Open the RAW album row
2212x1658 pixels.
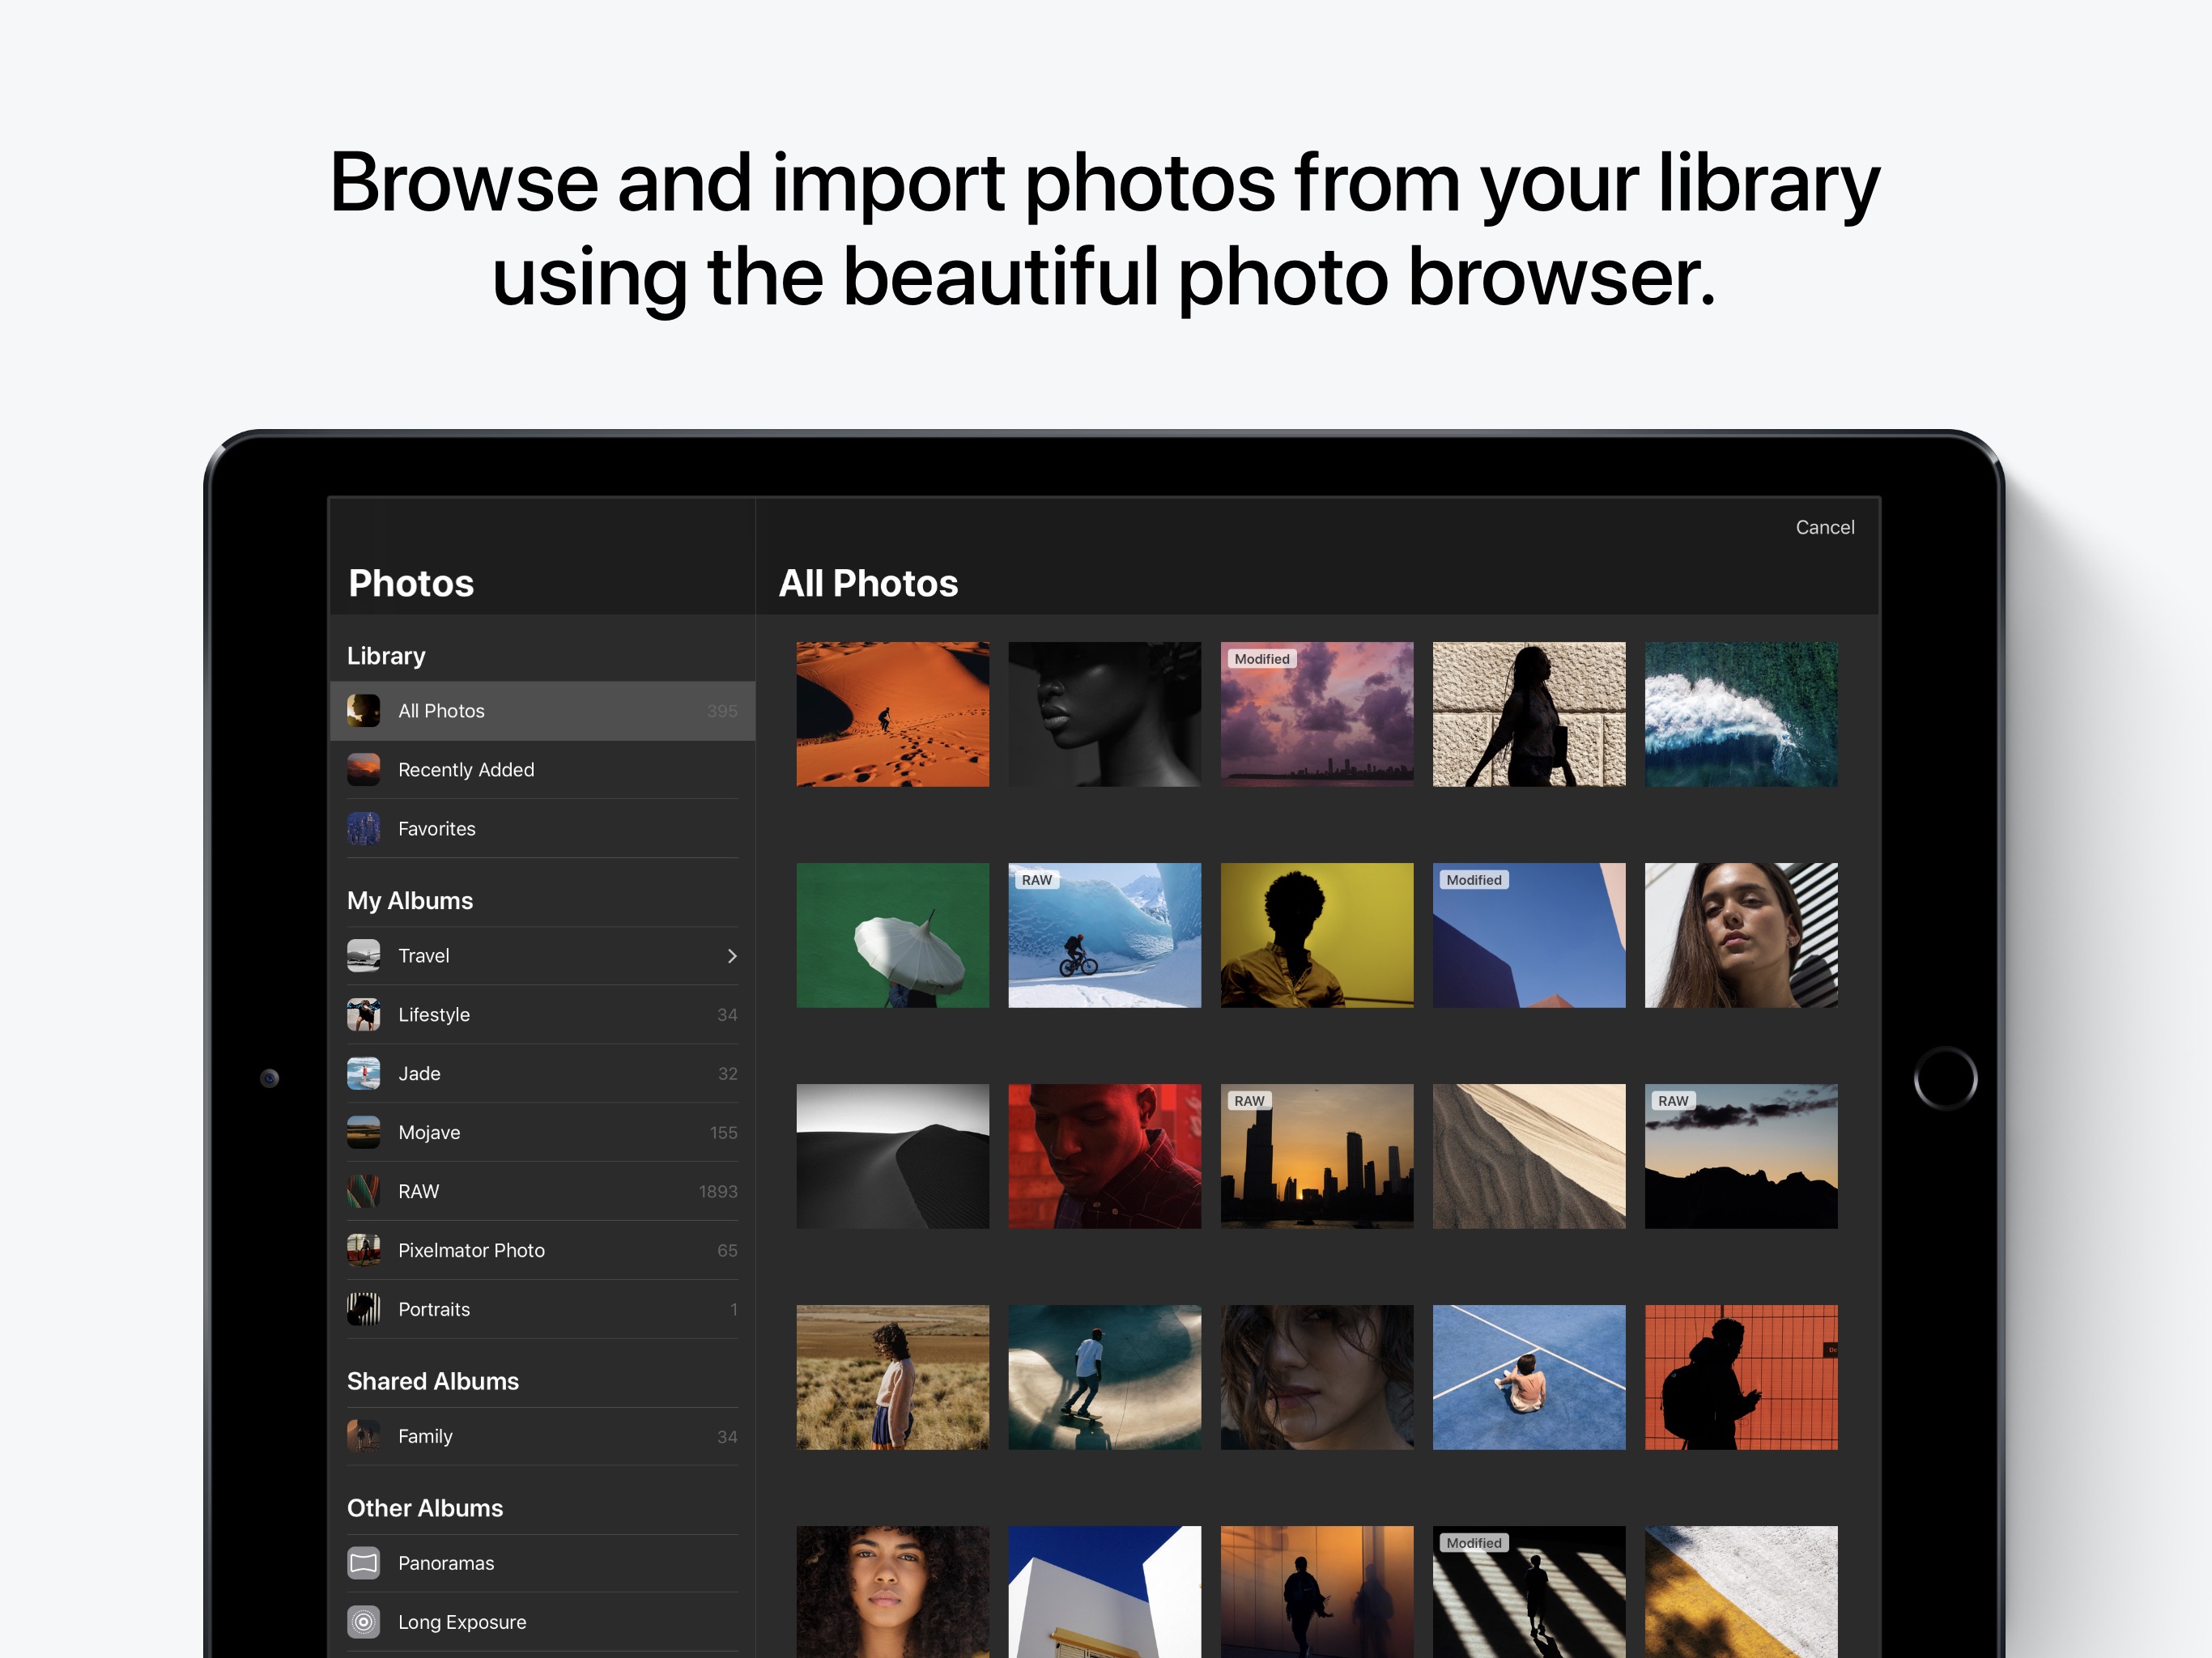coord(542,1192)
